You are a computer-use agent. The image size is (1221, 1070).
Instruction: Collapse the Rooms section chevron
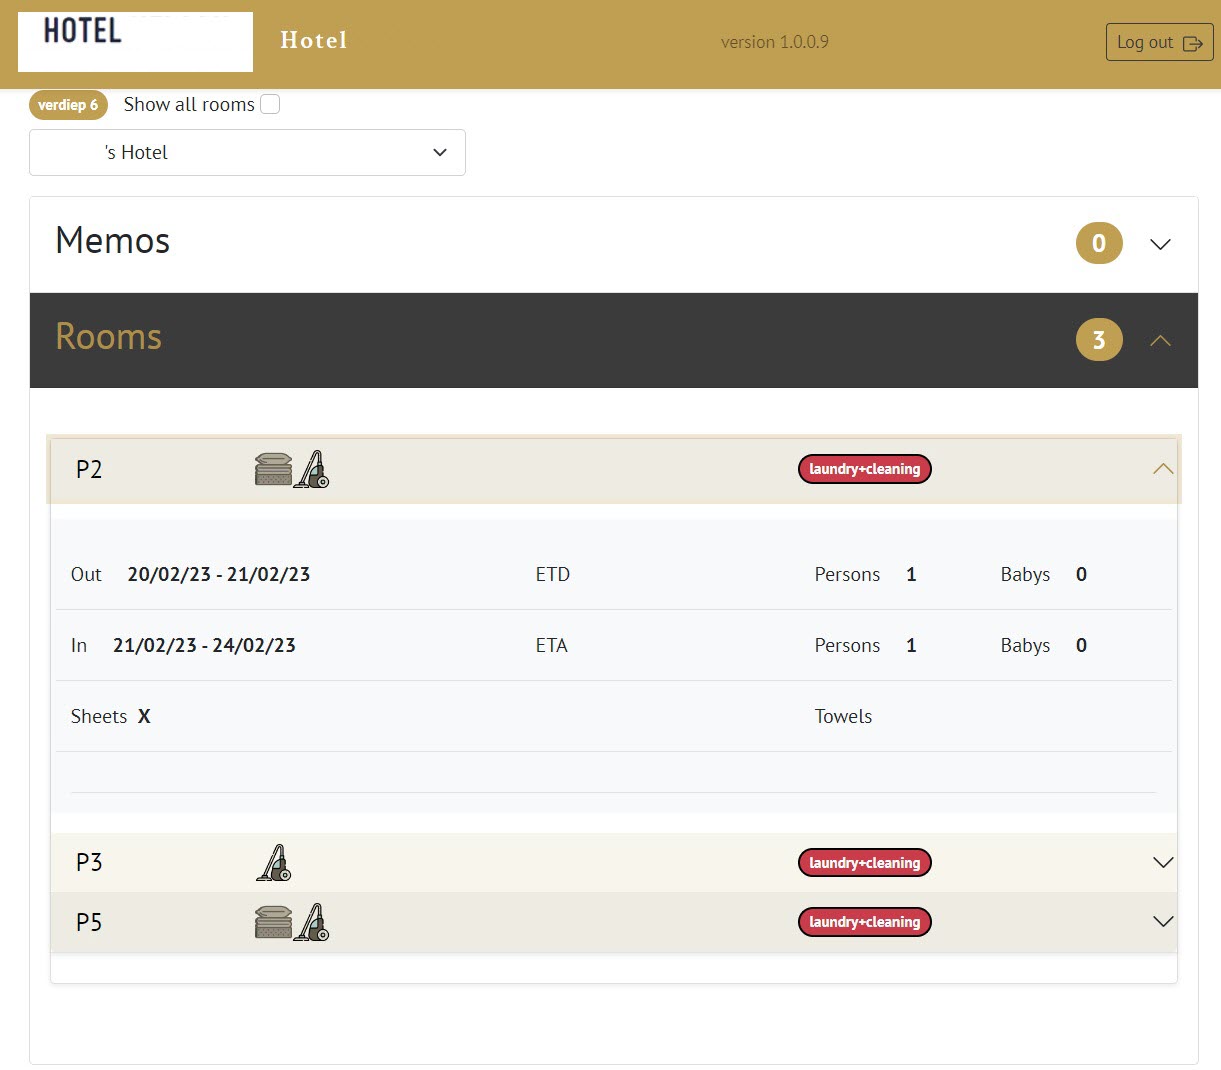tap(1160, 341)
